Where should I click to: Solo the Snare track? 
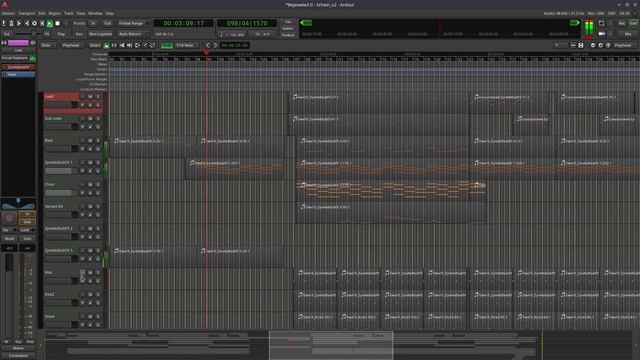(98, 317)
